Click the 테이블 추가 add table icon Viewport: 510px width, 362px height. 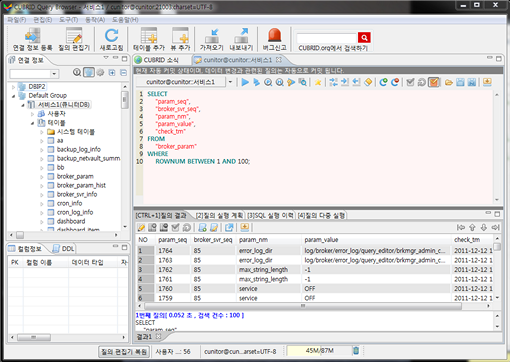tap(149, 36)
